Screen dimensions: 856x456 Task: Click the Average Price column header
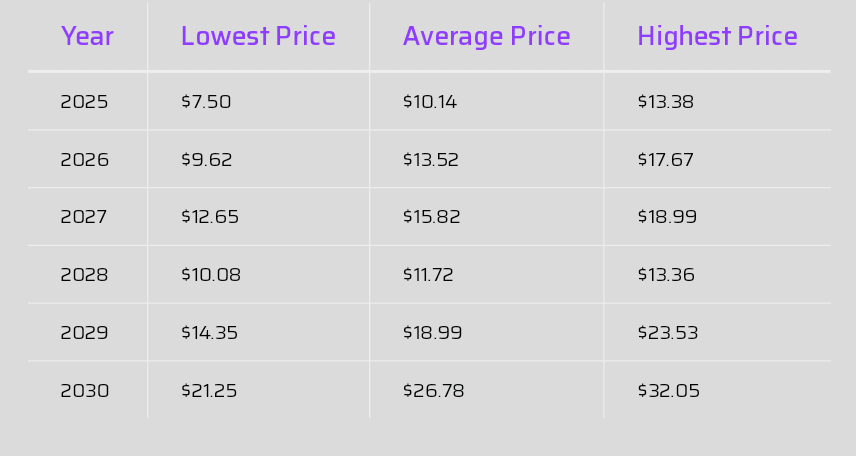coord(486,37)
